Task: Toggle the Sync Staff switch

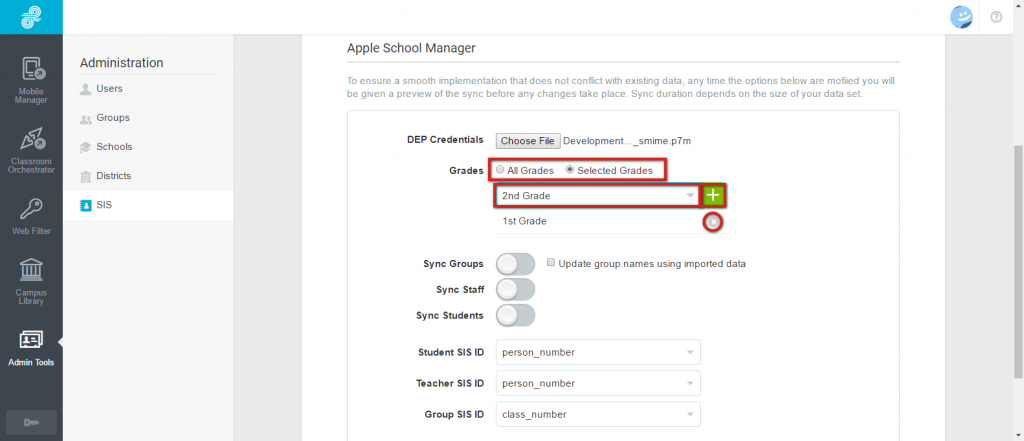Action: point(515,289)
